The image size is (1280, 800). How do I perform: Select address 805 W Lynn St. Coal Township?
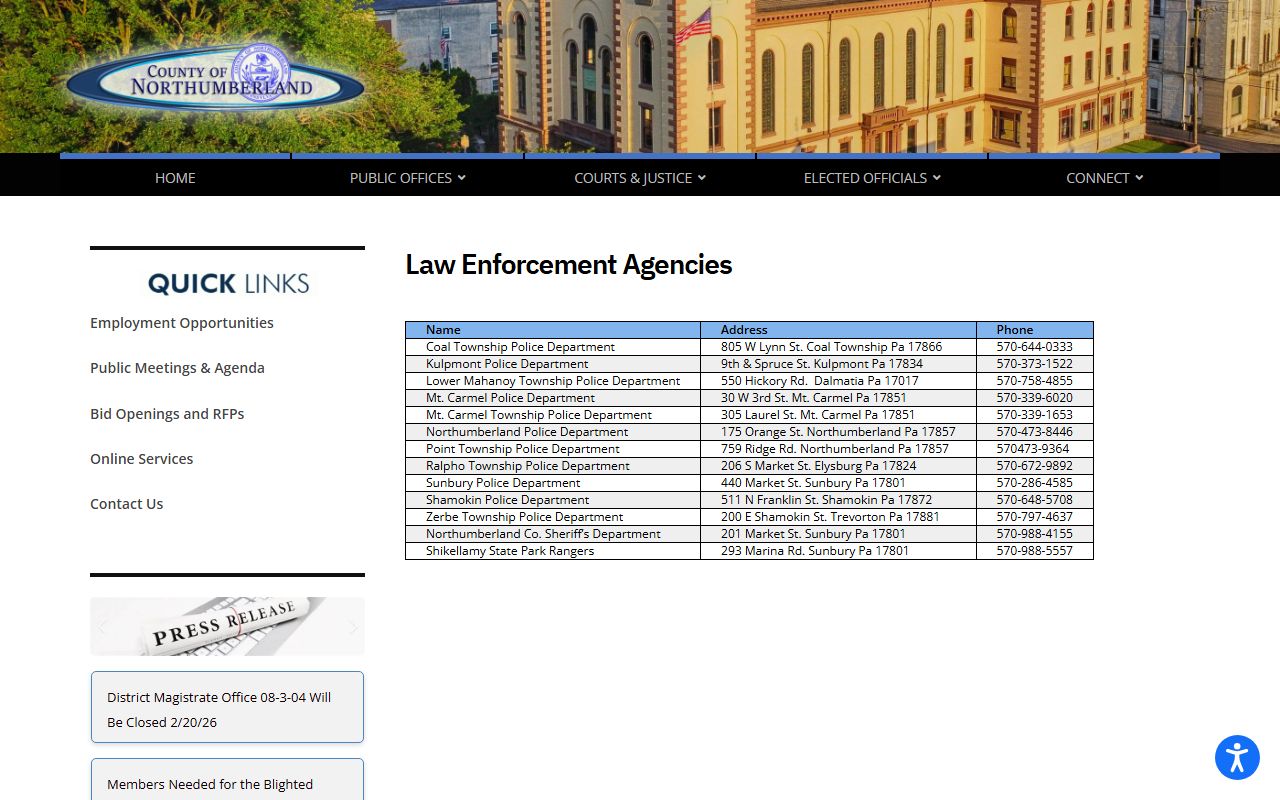[838, 347]
